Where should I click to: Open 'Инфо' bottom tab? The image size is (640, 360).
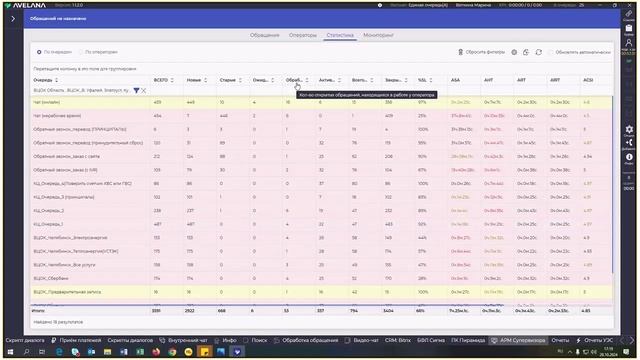pyautogui.click(x=225, y=340)
